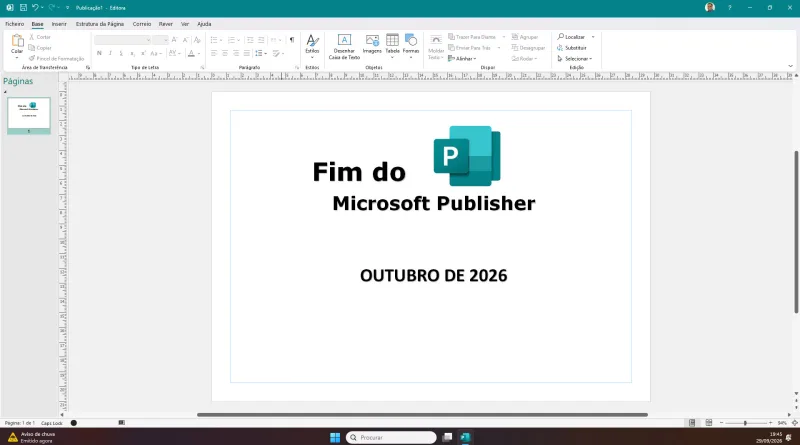800x445 pixels.
Task: Click the Cortar scissors command
Action: tap(40, 37)
